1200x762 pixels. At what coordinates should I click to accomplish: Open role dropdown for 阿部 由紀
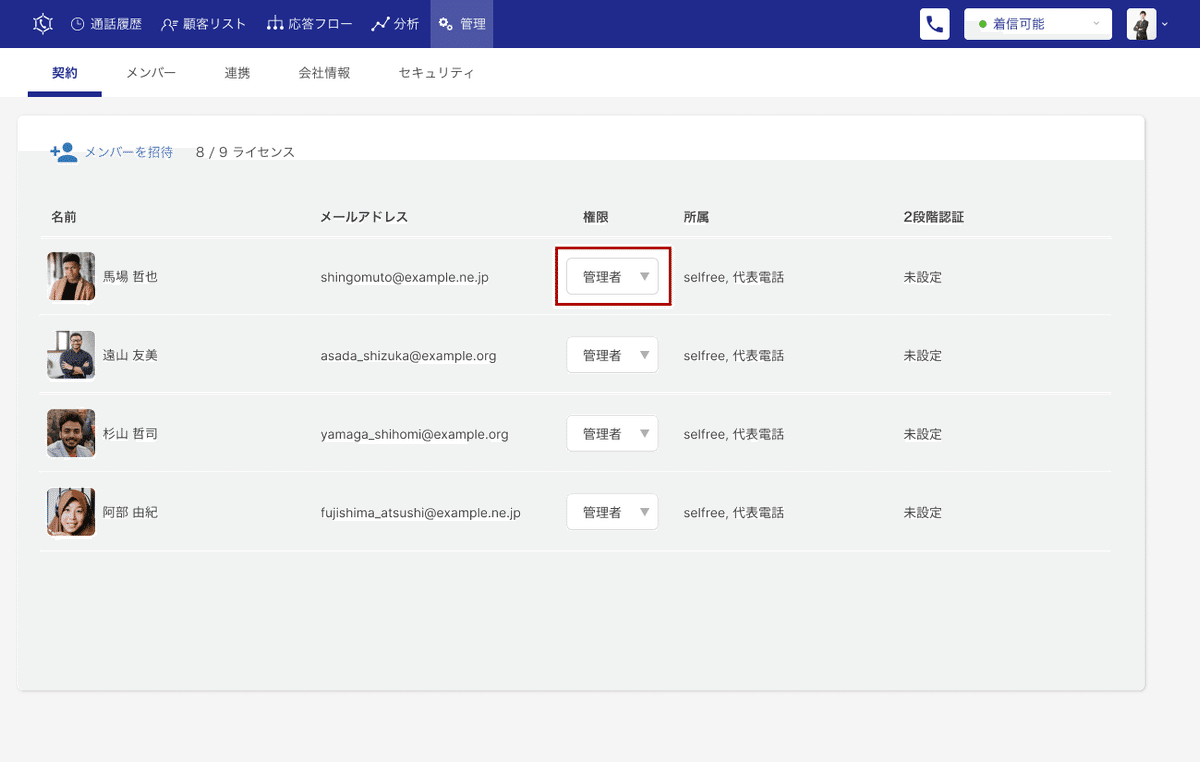pyautogui.click(x=612, y=512)
